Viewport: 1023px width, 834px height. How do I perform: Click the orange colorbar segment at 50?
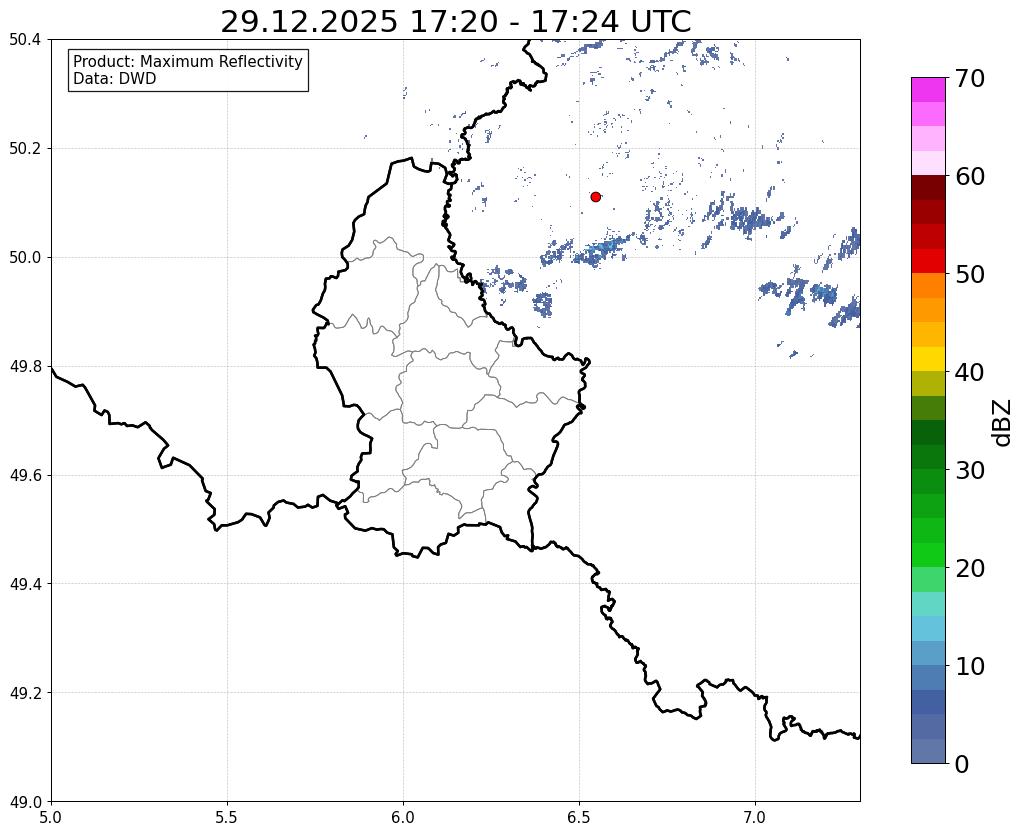click(928, 285)
